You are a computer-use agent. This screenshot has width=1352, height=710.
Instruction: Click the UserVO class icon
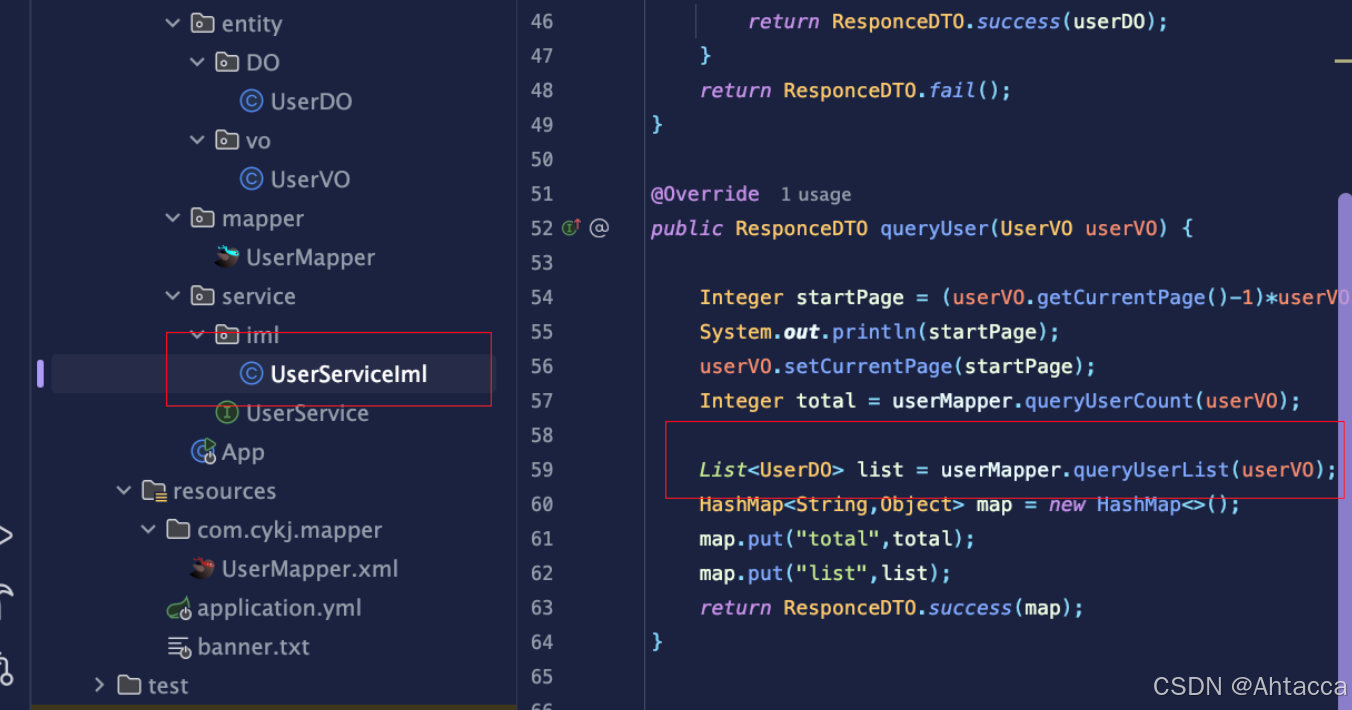point(252,179)
